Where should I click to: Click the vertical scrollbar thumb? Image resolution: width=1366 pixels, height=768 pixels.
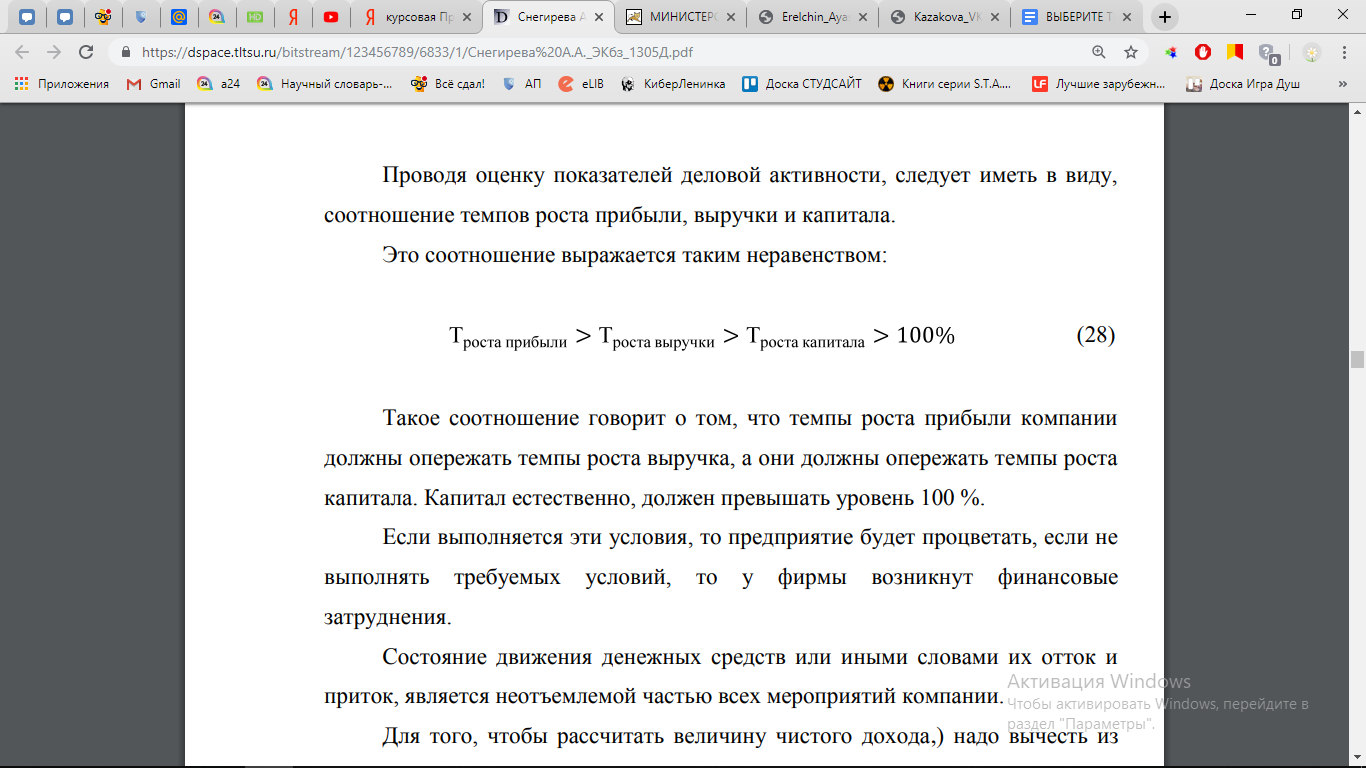pos(1357,360)
